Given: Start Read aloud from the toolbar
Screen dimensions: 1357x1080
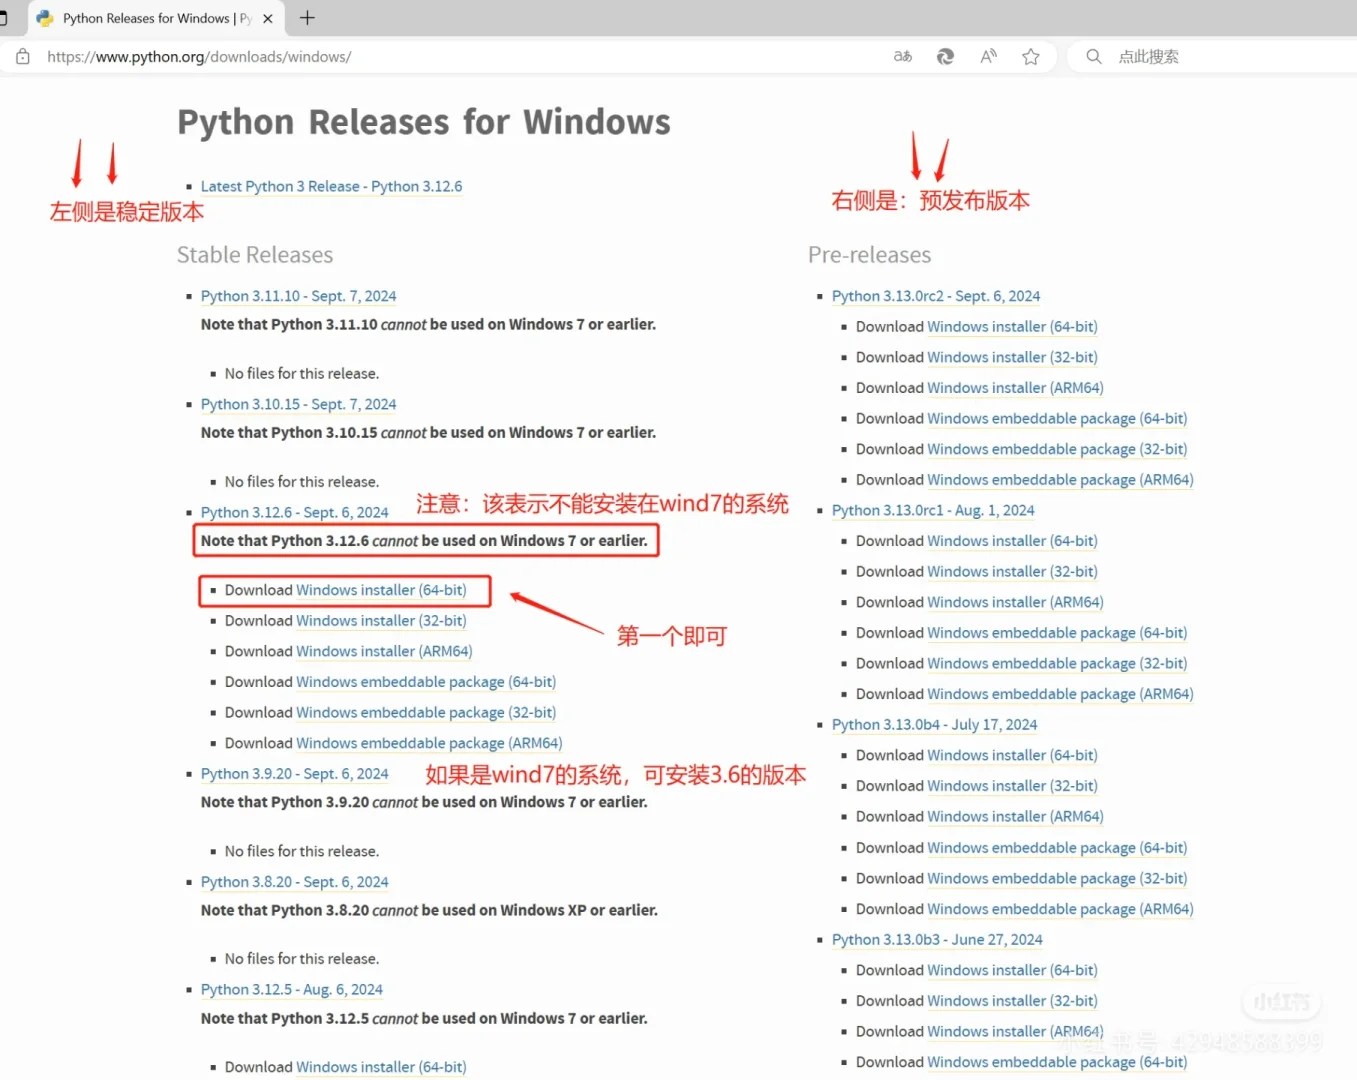Looking at the screenshot, I should click(x=988, y=56).
